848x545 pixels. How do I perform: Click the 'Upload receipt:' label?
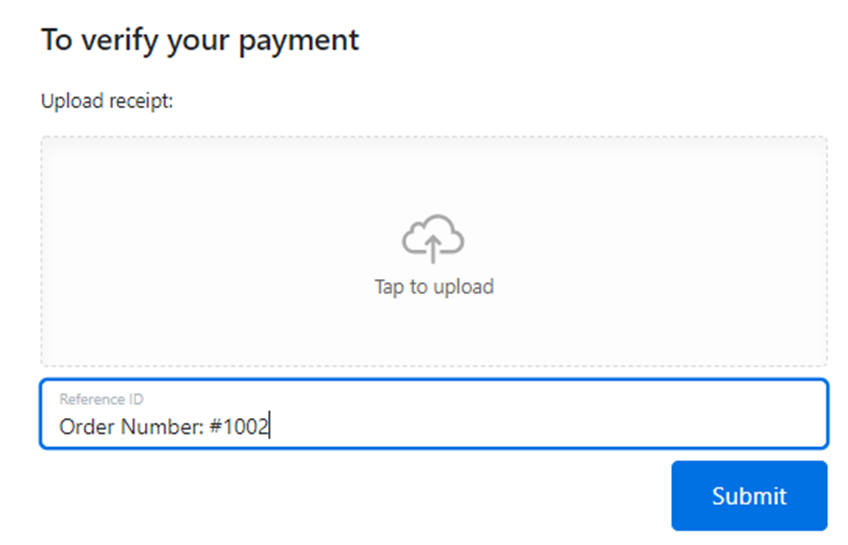(107, 101)
